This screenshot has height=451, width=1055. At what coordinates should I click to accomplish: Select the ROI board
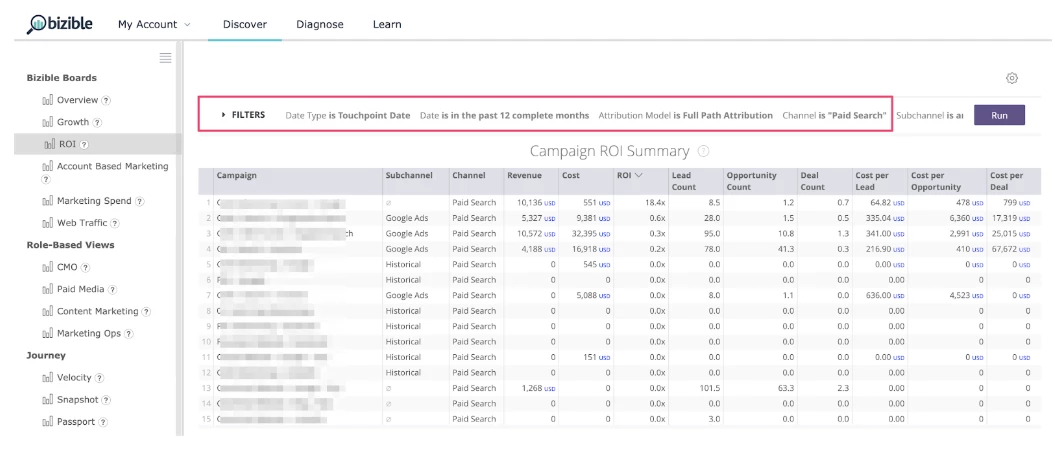click(67, 144)
